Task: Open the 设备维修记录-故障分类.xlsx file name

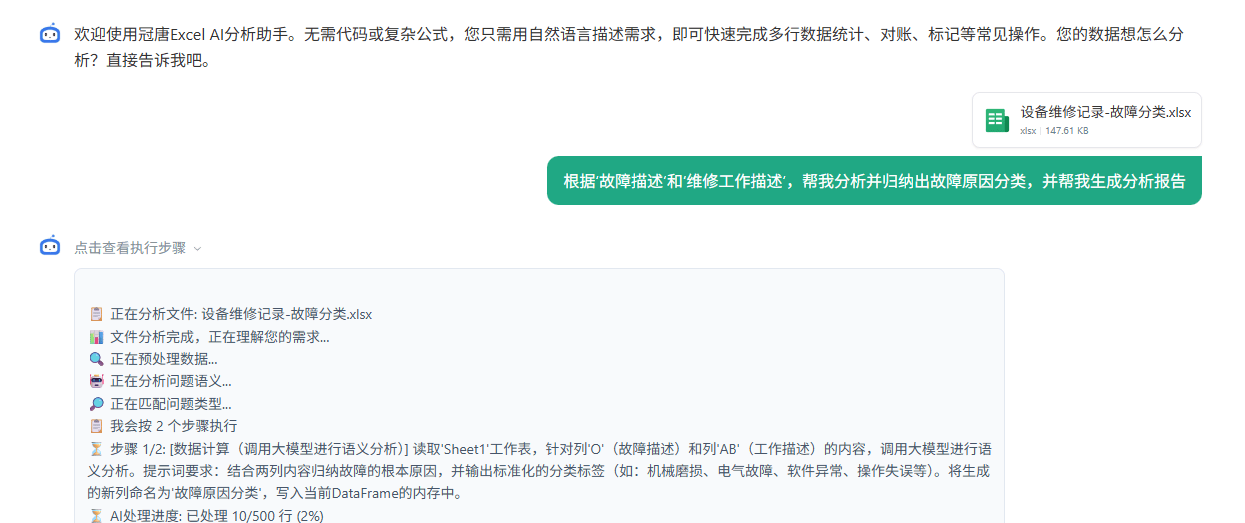Action: tap(1105, 112)
